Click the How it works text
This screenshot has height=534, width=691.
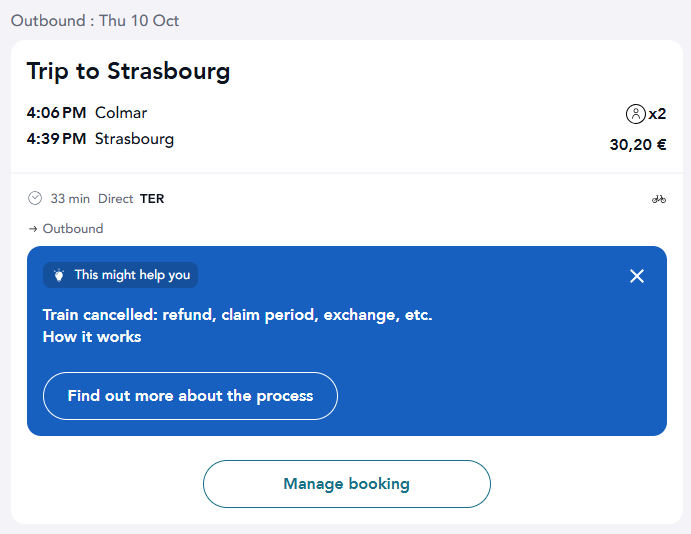click(92, 337)
